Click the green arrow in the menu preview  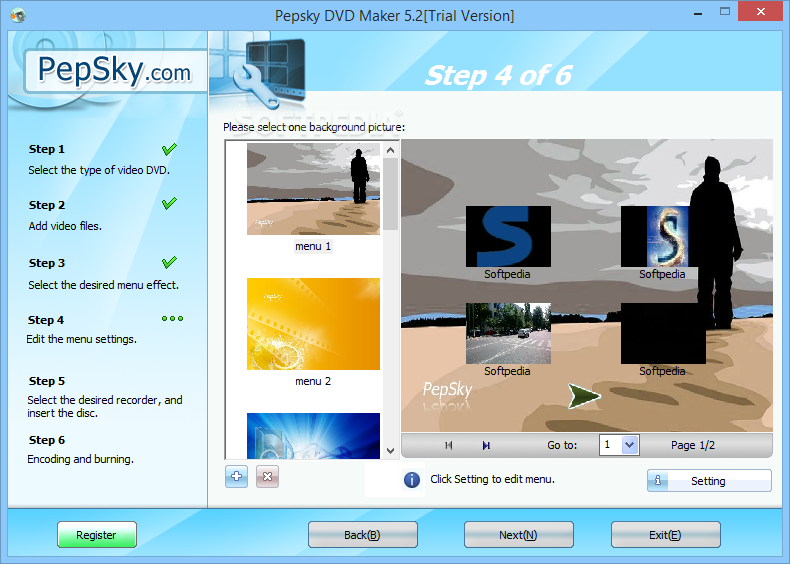coord(584,396)
